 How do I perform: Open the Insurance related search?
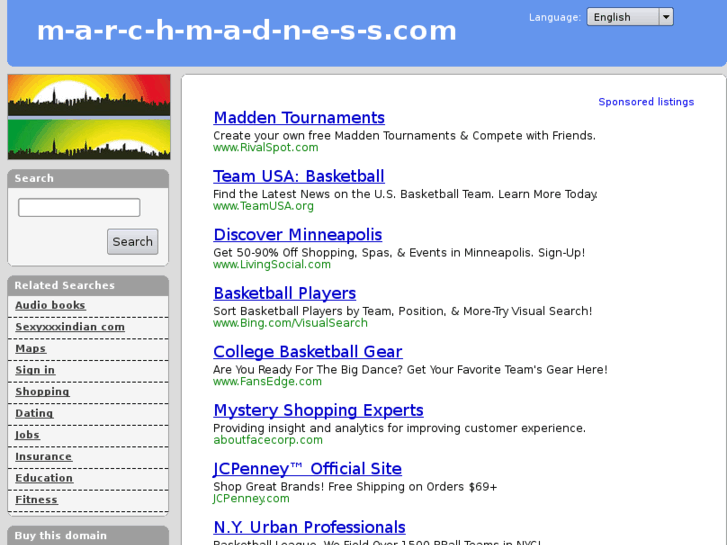tap(44, 456)
